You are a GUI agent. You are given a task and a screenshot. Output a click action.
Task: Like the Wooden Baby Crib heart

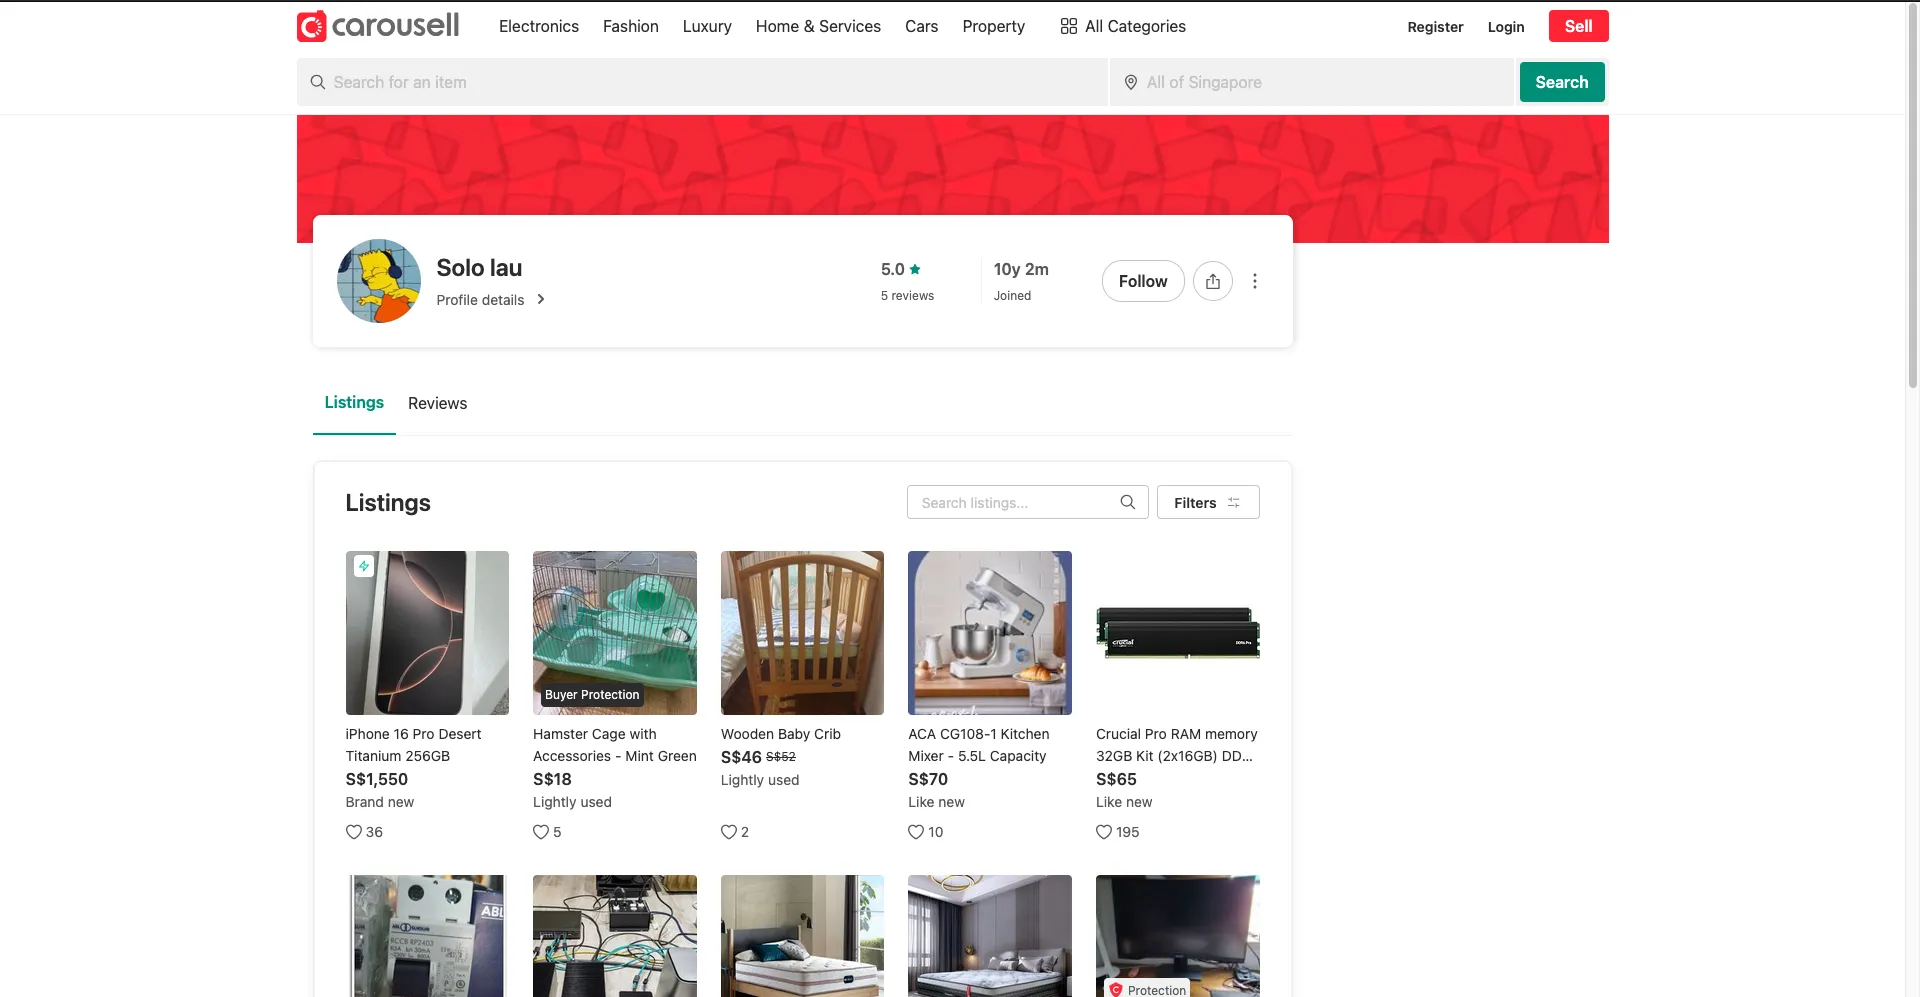point(729,832)
